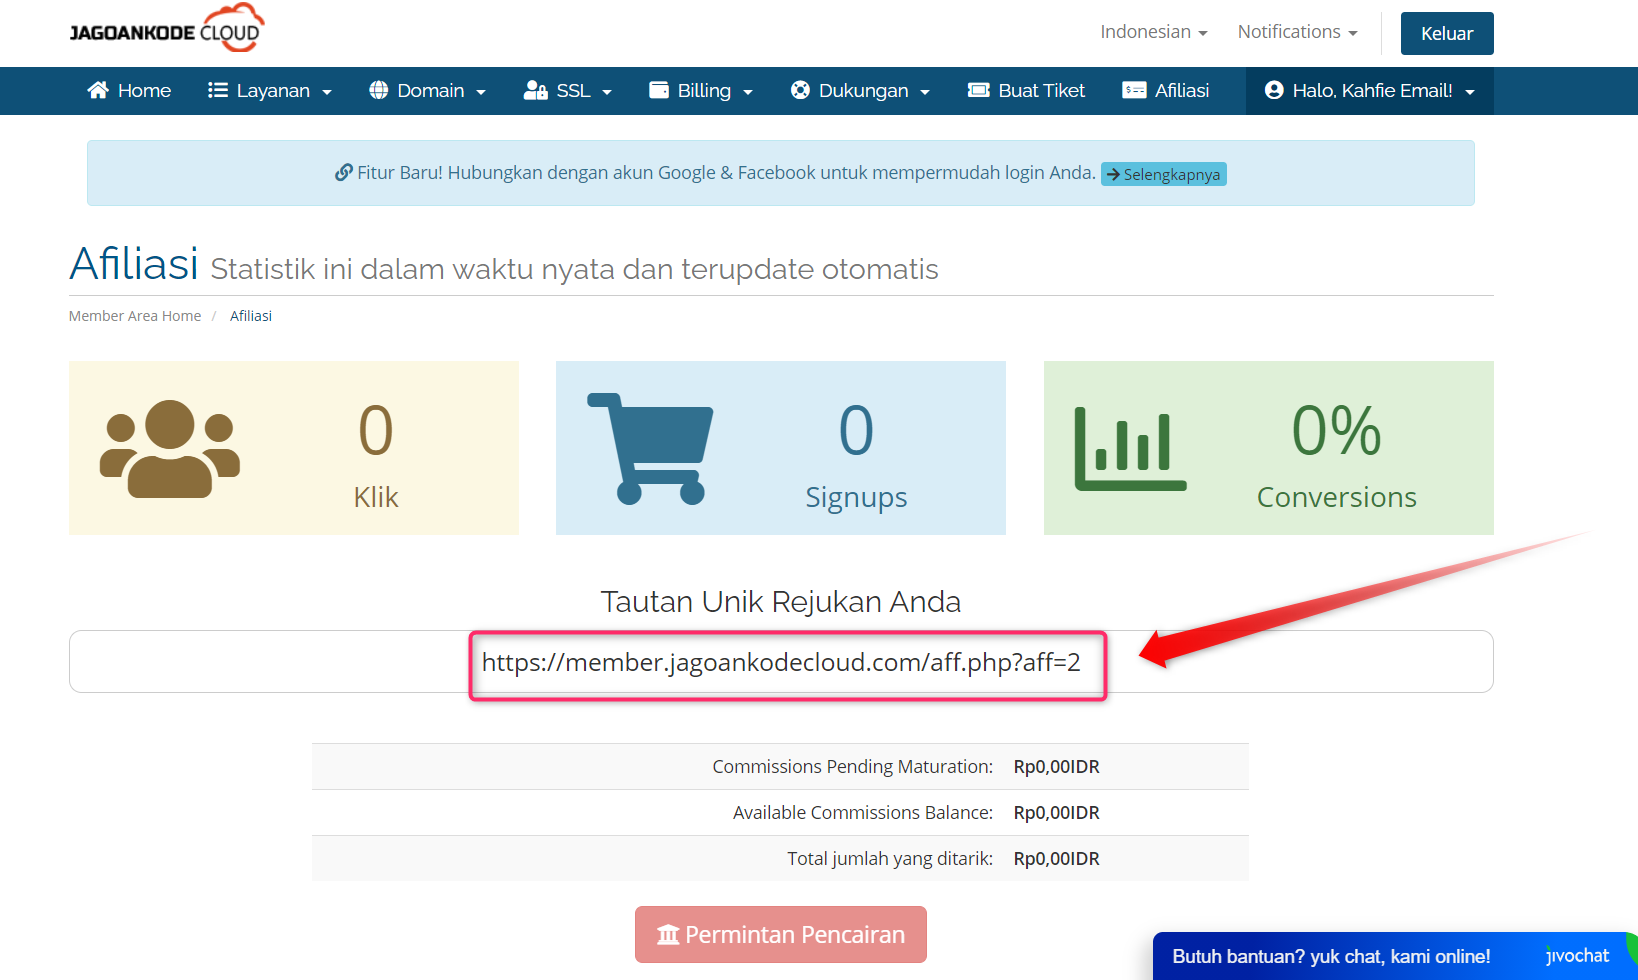Click the Fitur Baru notice text

click(x=726, y=172)
